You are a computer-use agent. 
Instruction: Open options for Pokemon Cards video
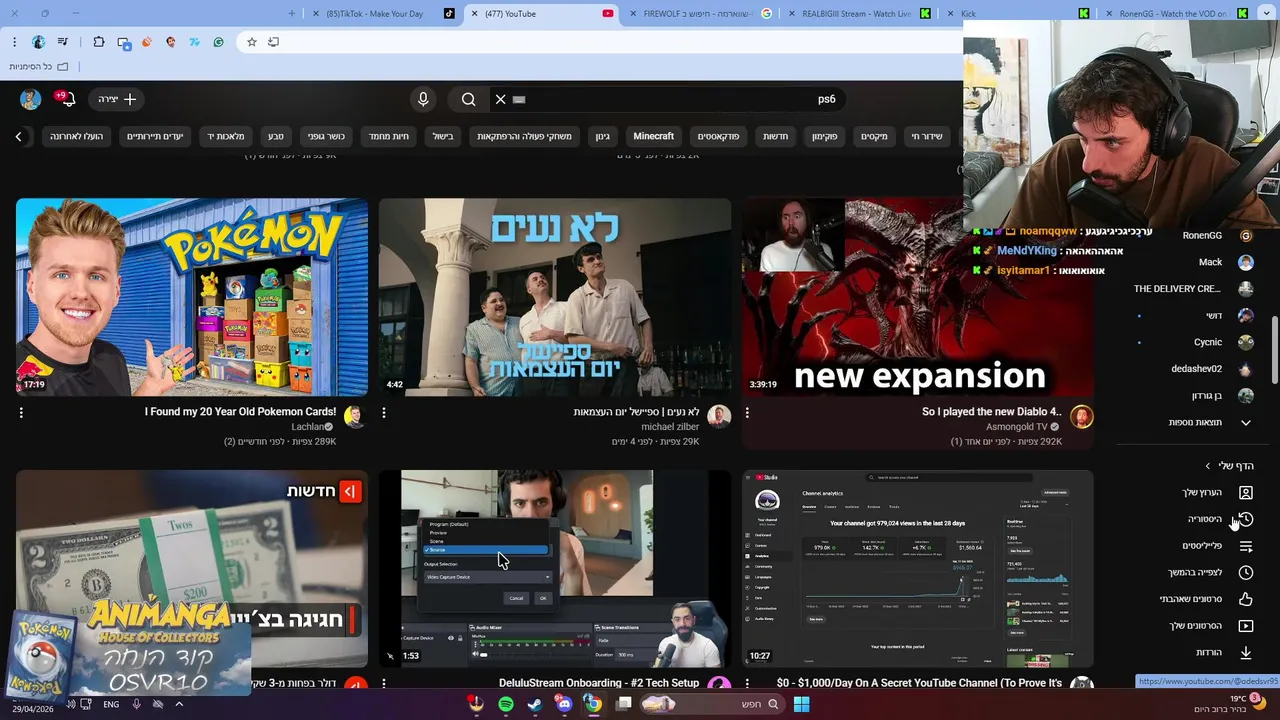(x=21, y=412)
